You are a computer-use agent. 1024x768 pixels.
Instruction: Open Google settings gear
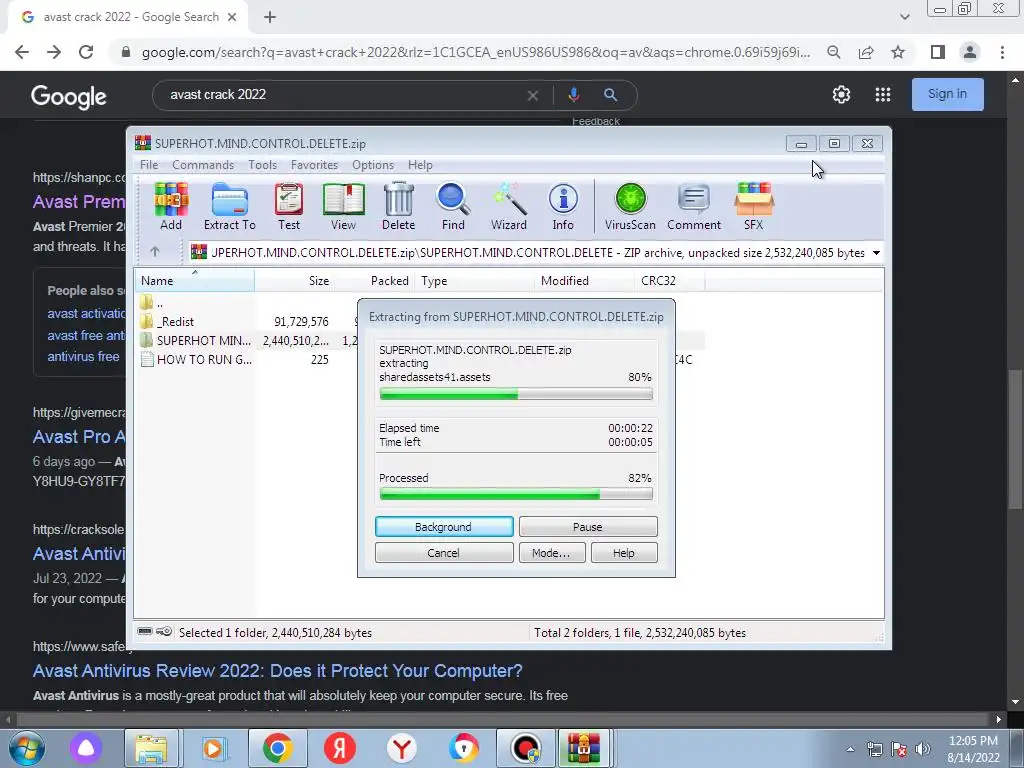(841, 95)
